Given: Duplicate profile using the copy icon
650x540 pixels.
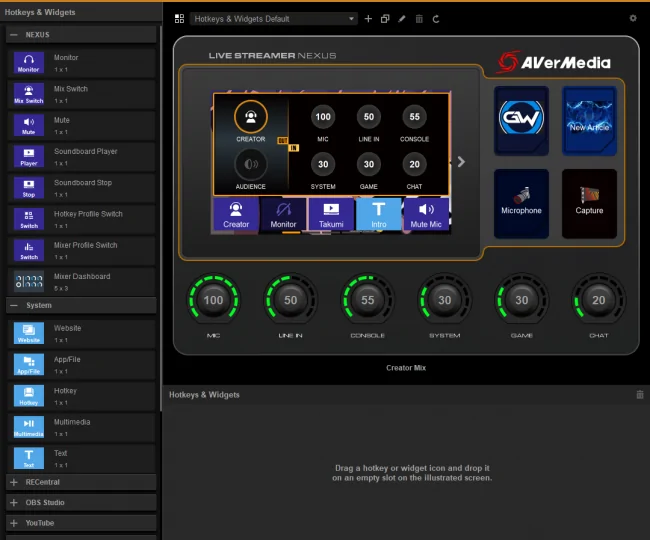Looking at the screenshot, I should click(385, 19).
